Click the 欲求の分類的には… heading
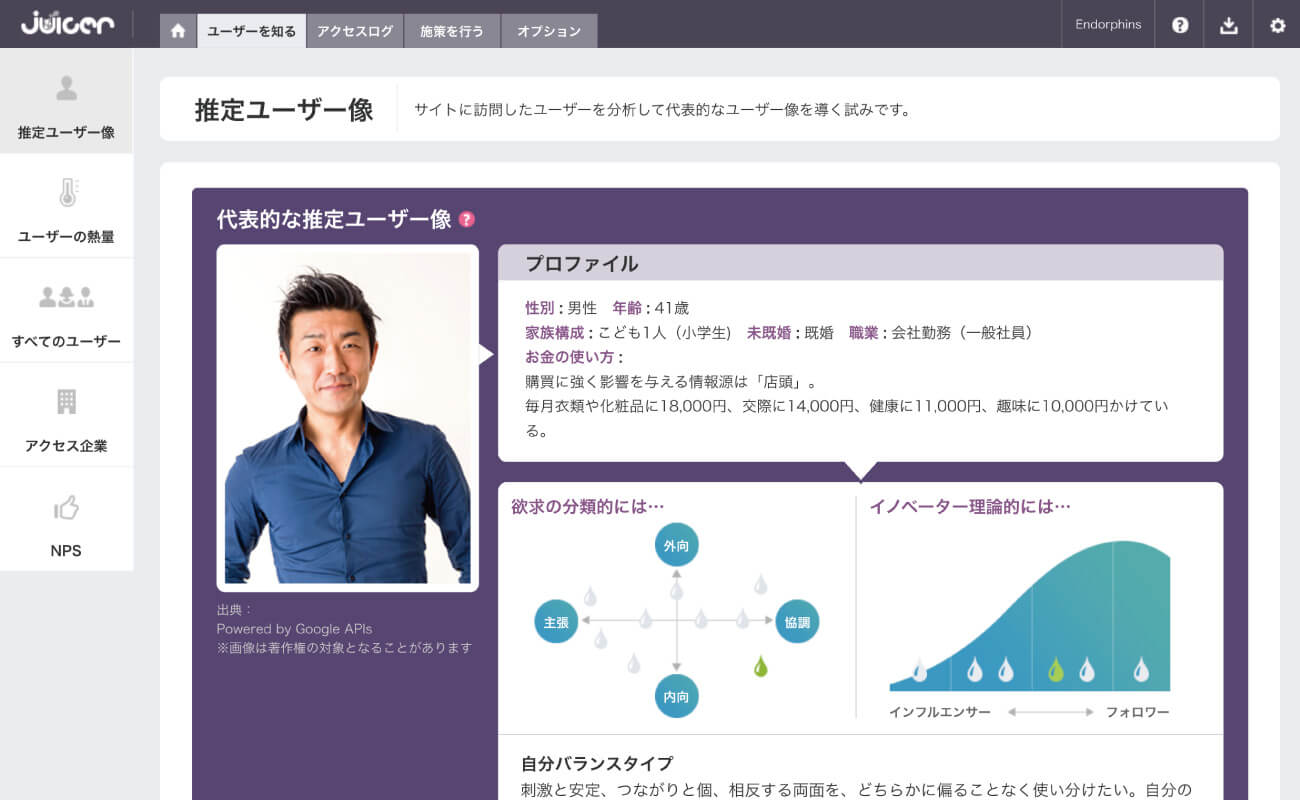This screenshot has height=800, width=1300. click(x=588, y=506)
